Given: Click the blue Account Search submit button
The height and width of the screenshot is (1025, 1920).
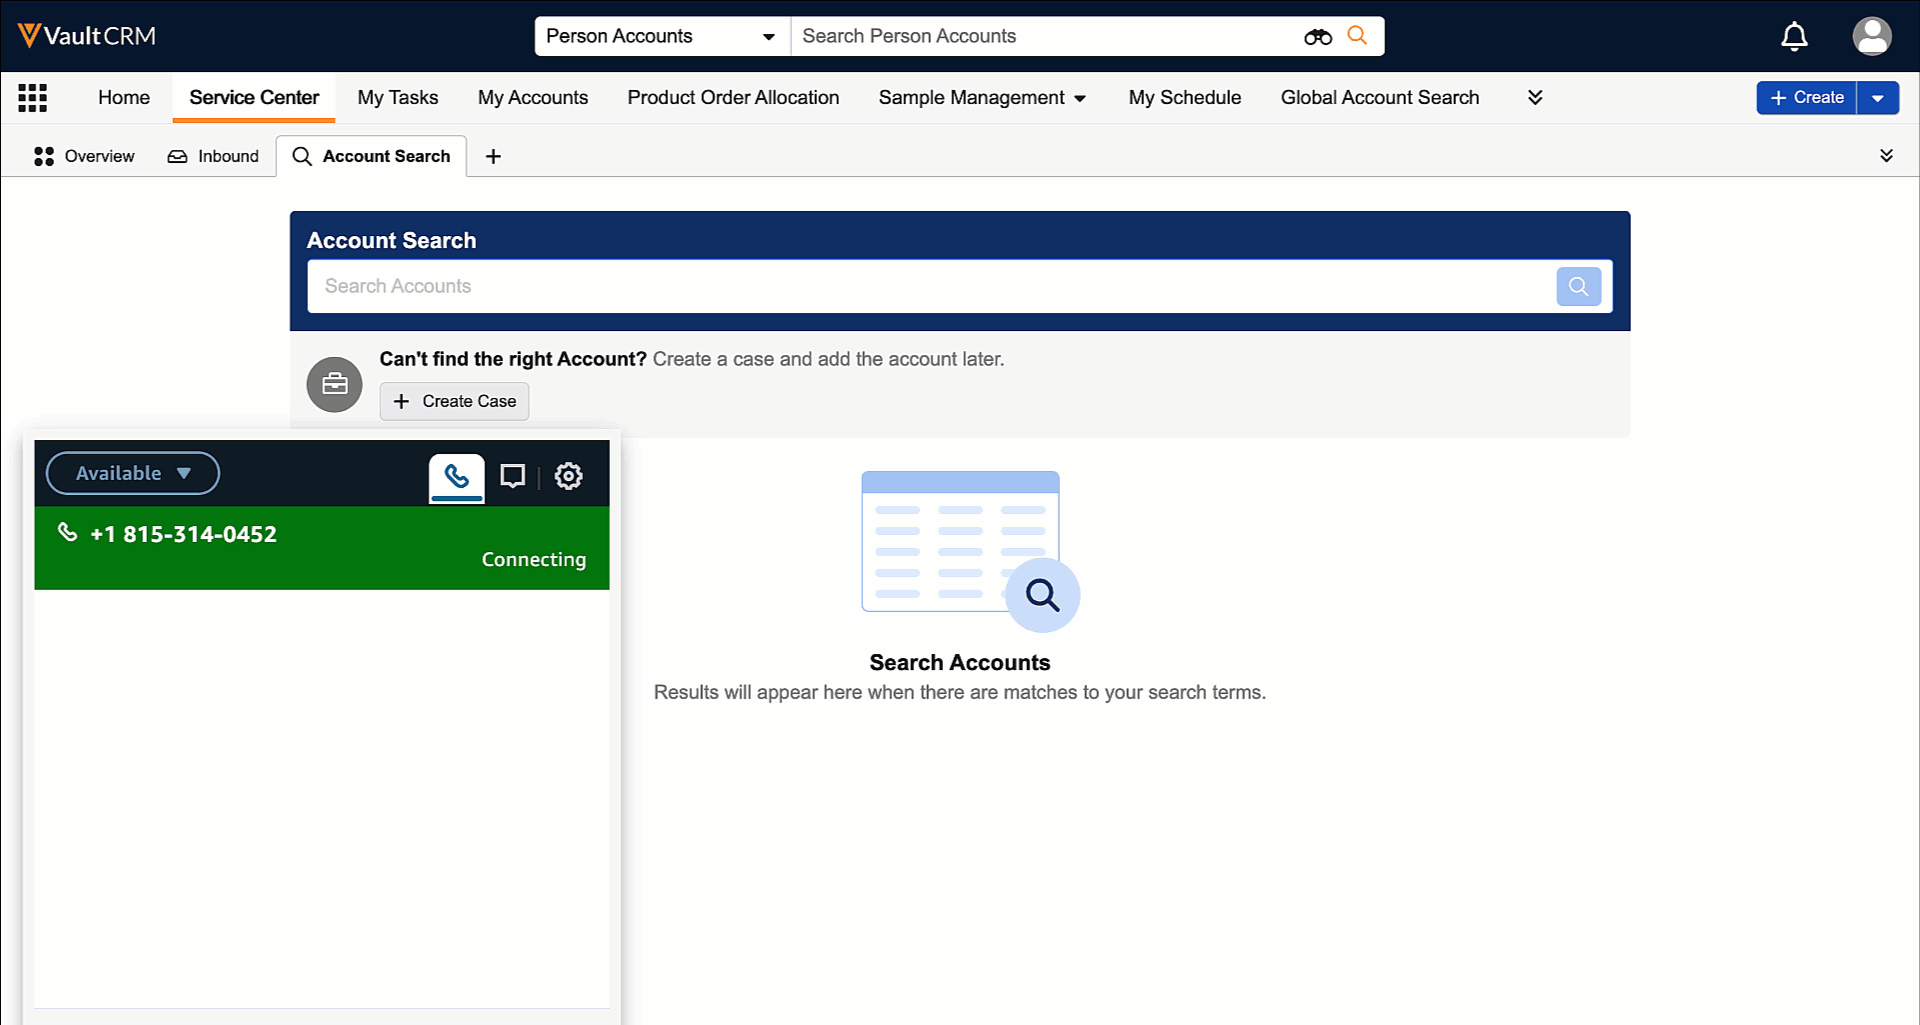Looking at the screenshot, I should (x=1578, y=286).
